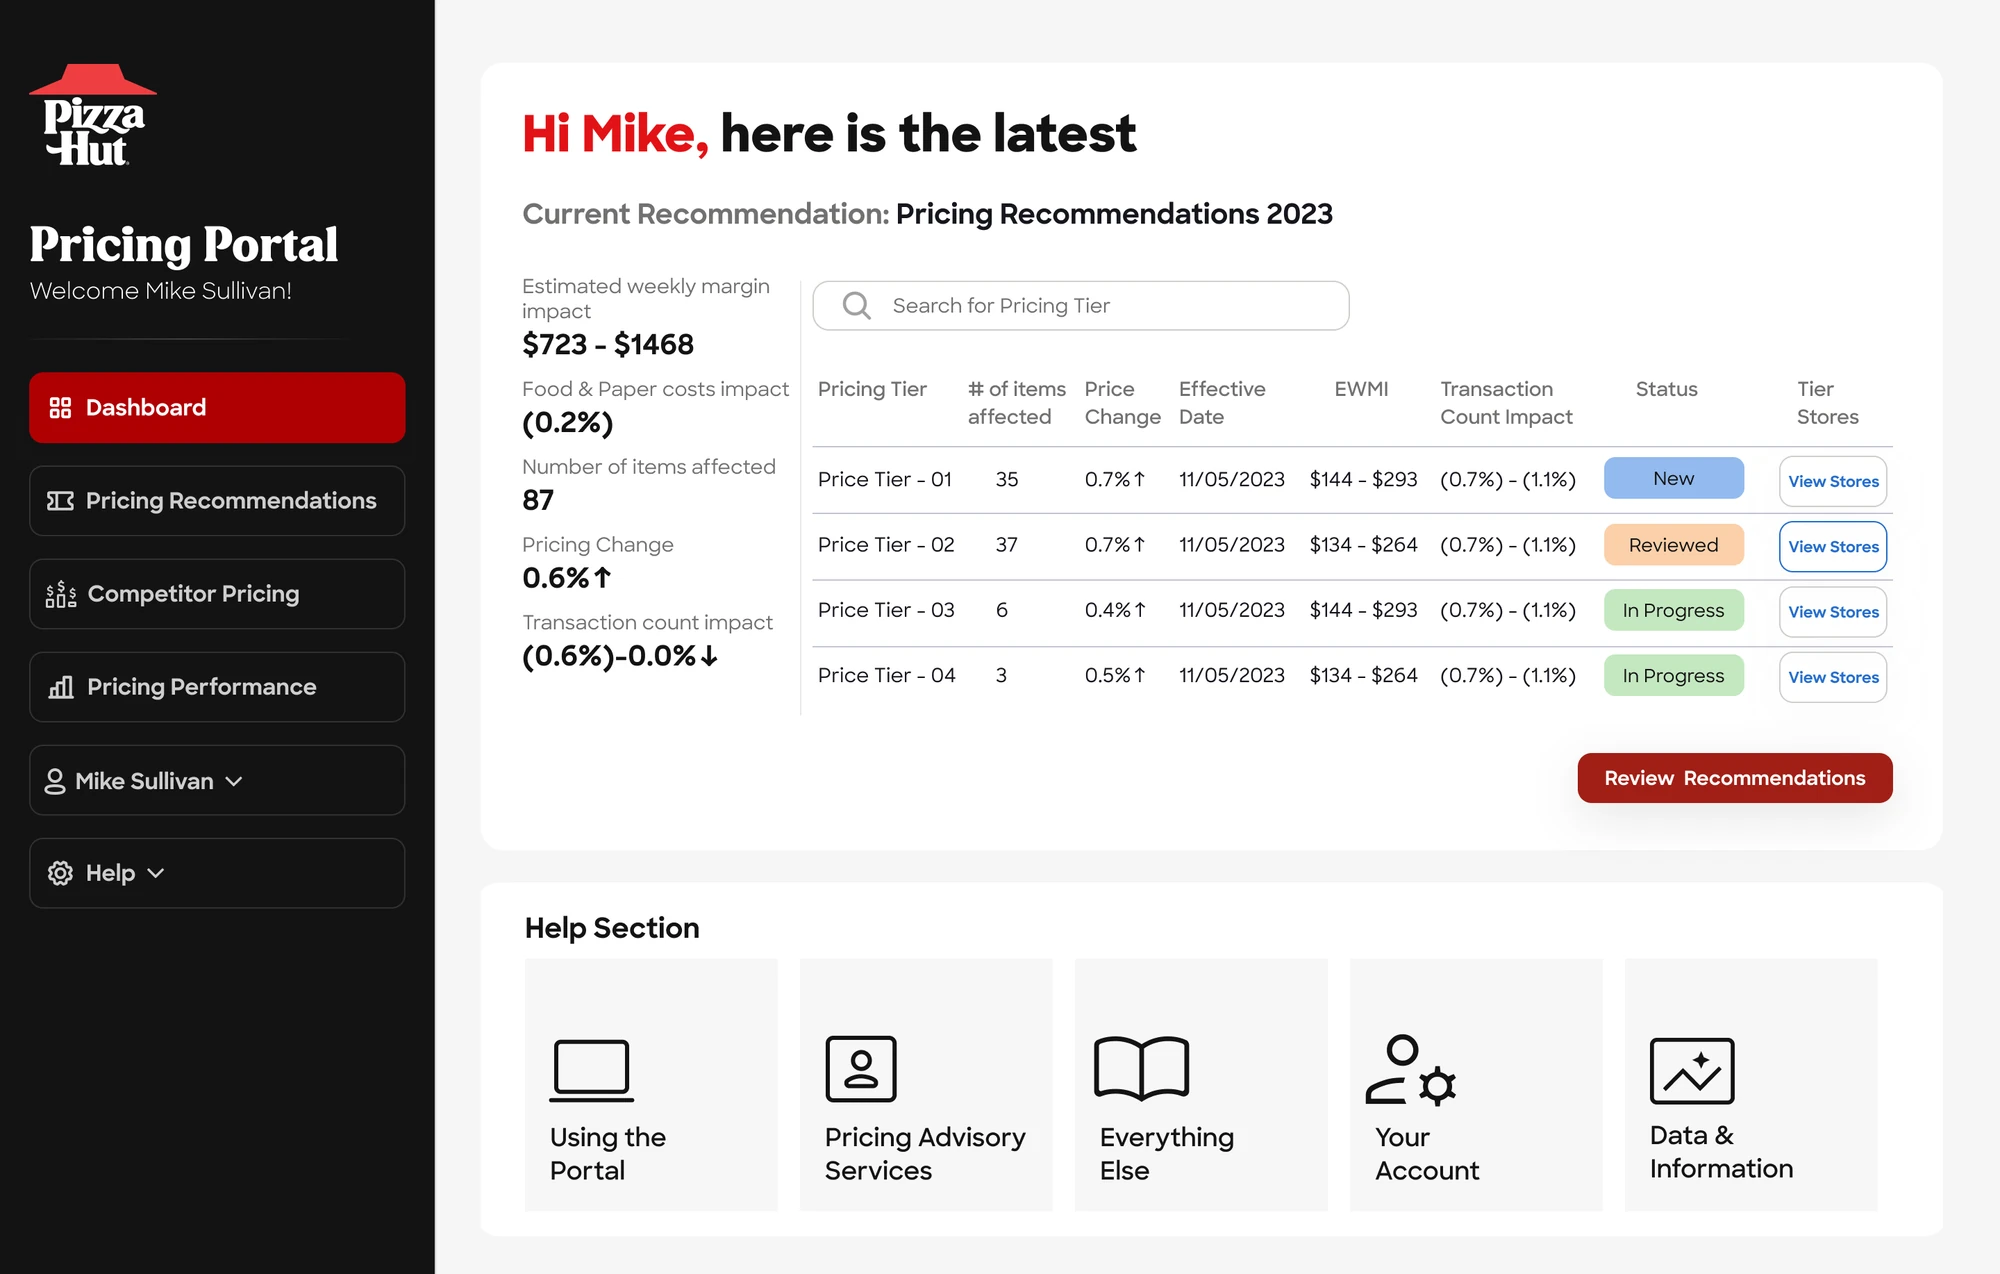Open the Everything Else help card

point(1201,1085)
